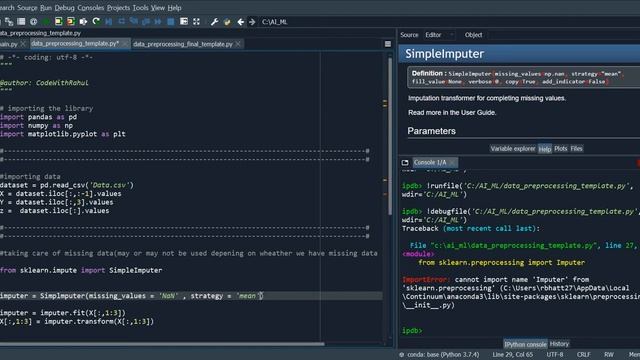Click the Object field in the Help pane
This screenshot has height=360, width=640.
click(565, 35)
